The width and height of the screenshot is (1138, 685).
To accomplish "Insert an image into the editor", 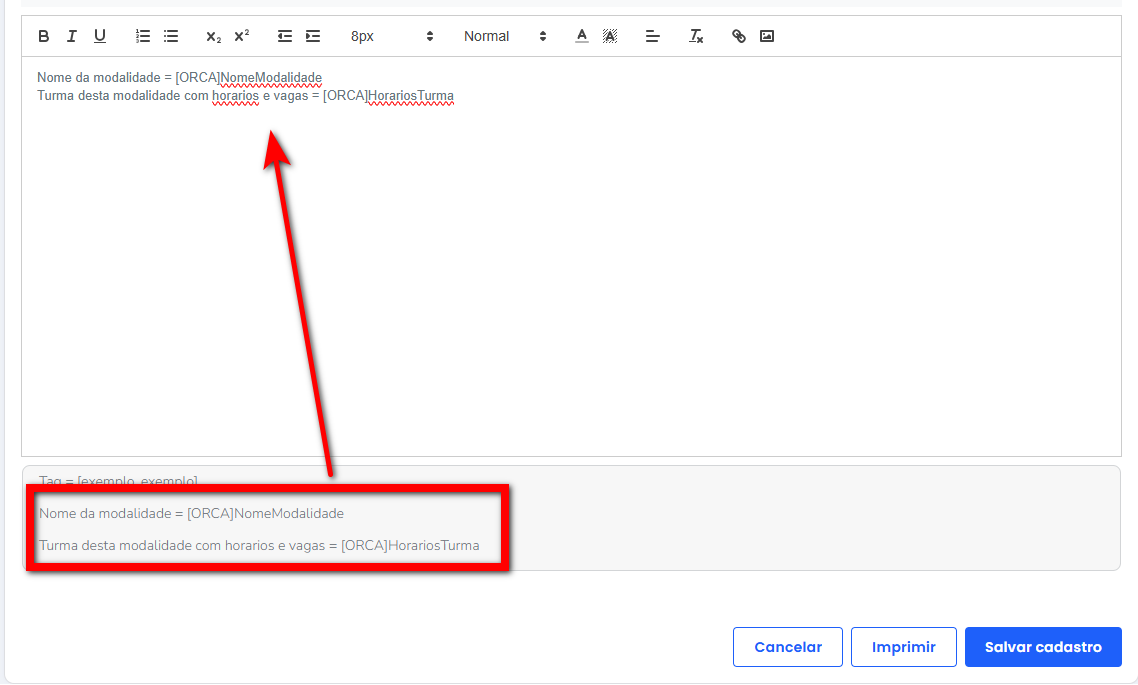I will (767, 36).
